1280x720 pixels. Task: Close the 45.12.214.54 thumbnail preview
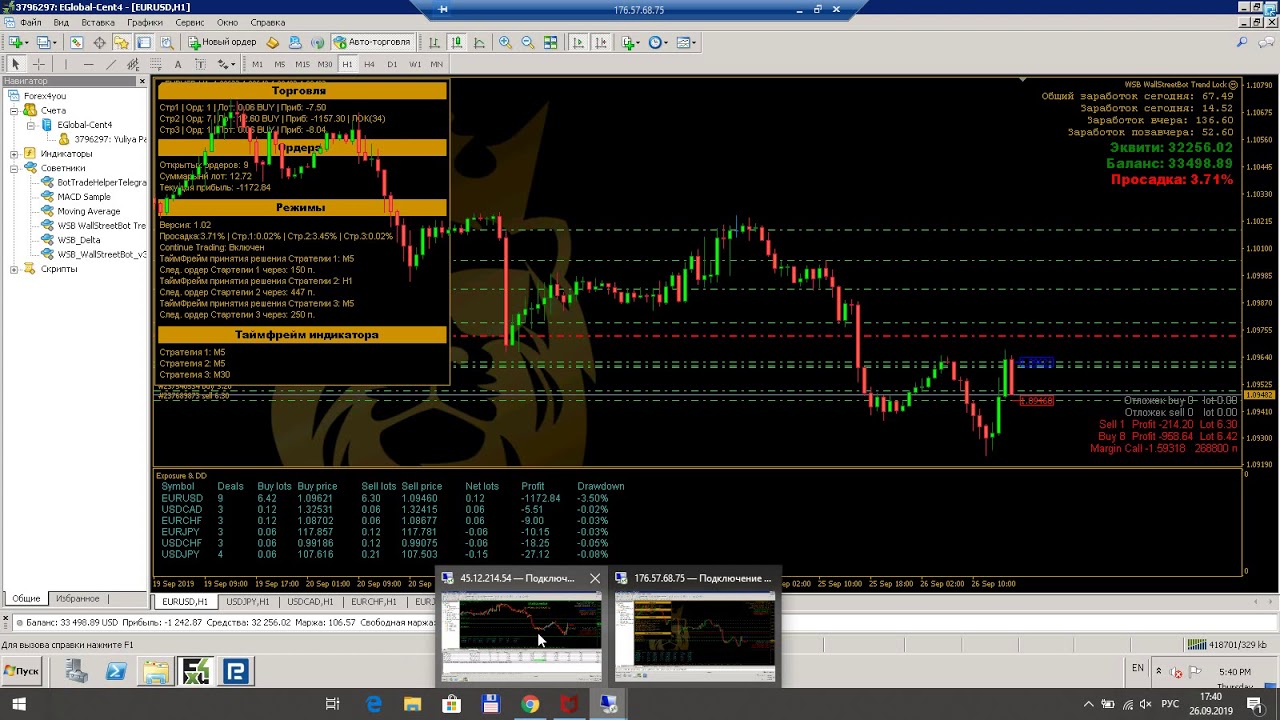[x=595, y=578]
